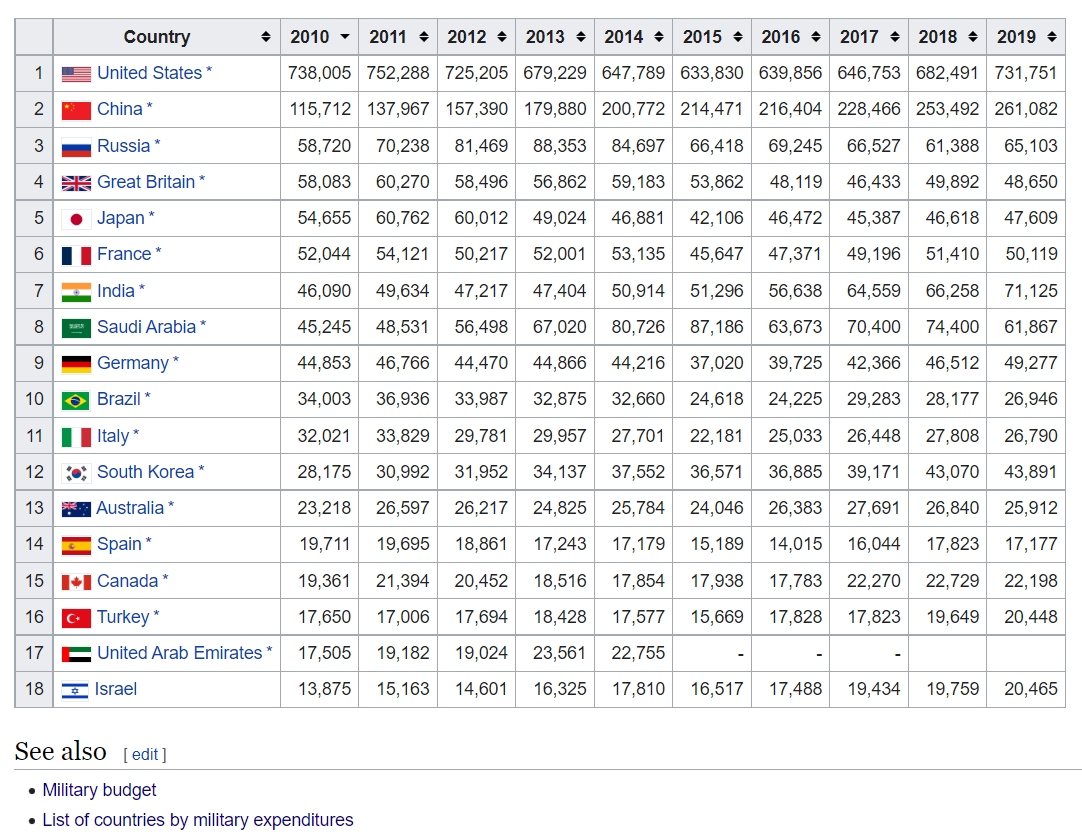The width and height of the screenshot is (1082, 834).
Task: Sort by 2013 column sort arrows
Action: (581, 37)
